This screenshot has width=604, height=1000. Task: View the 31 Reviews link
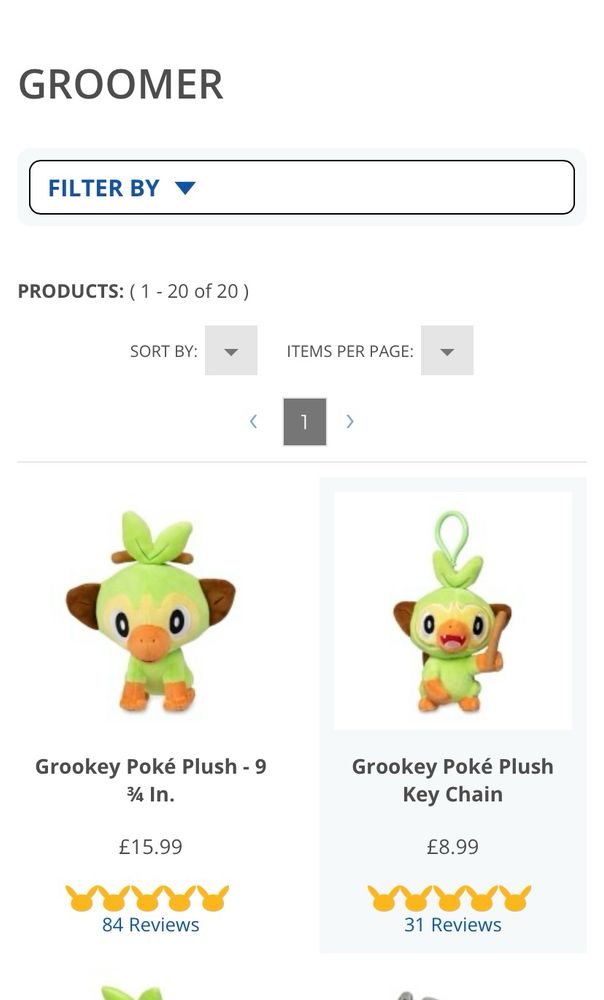(453, 925)
